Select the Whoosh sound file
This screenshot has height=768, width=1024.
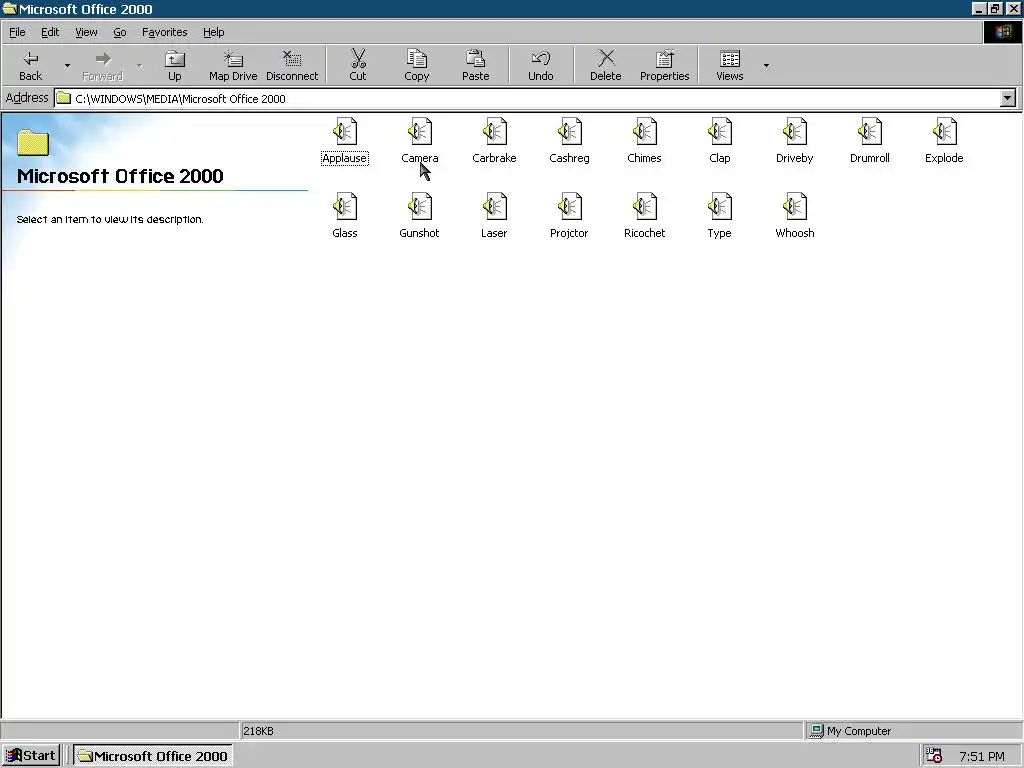click(x=795, y=216)
